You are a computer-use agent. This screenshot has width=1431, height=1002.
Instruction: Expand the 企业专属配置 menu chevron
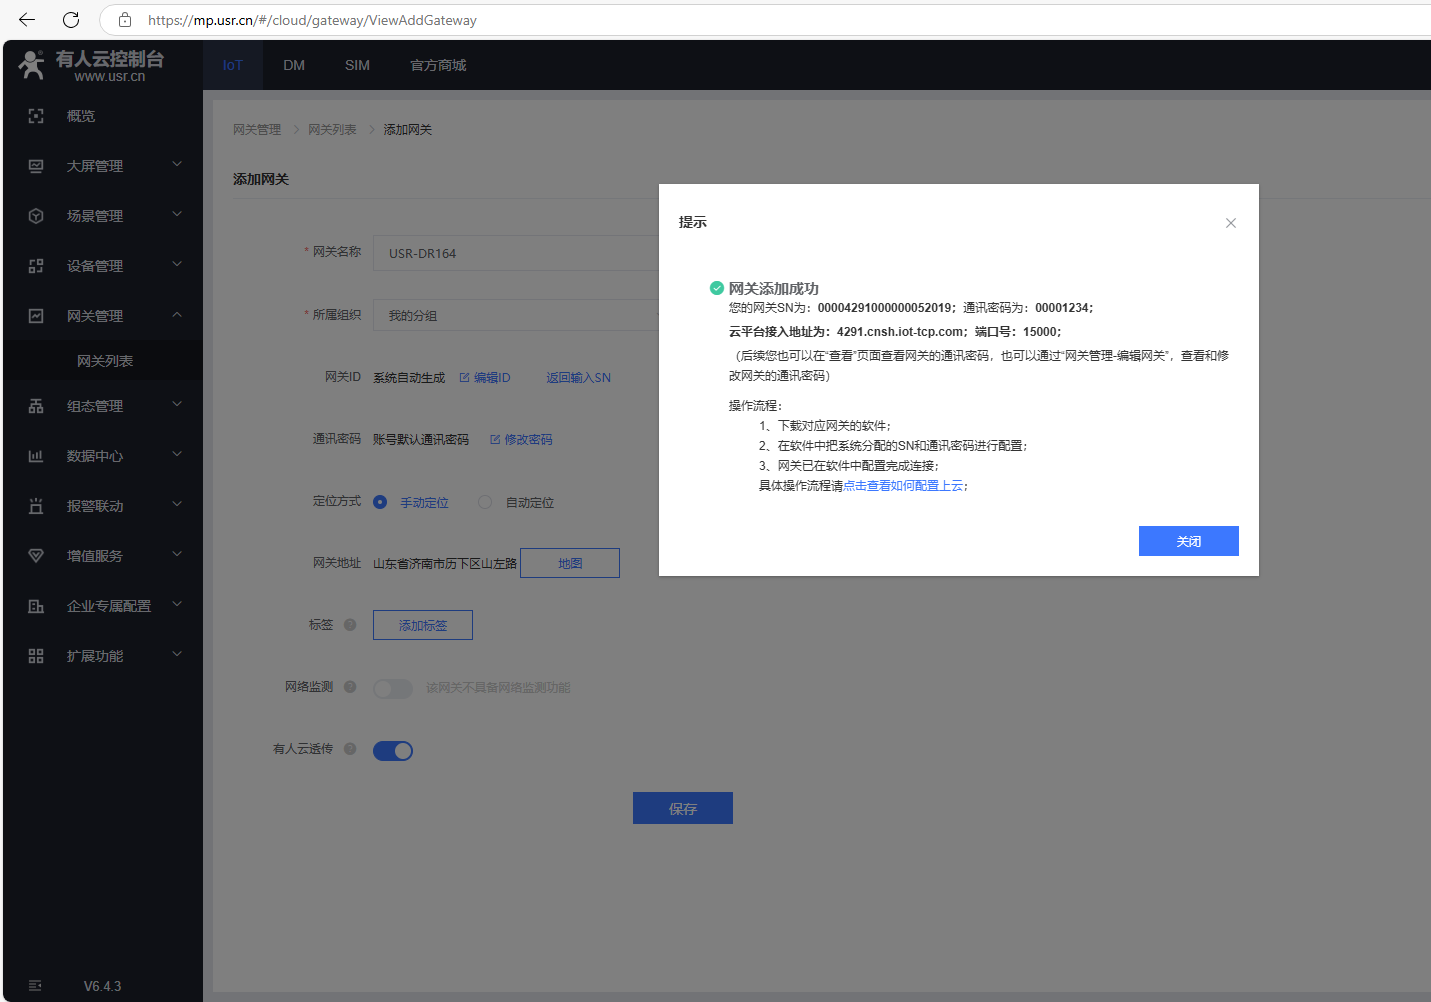[x=177, y=605]
